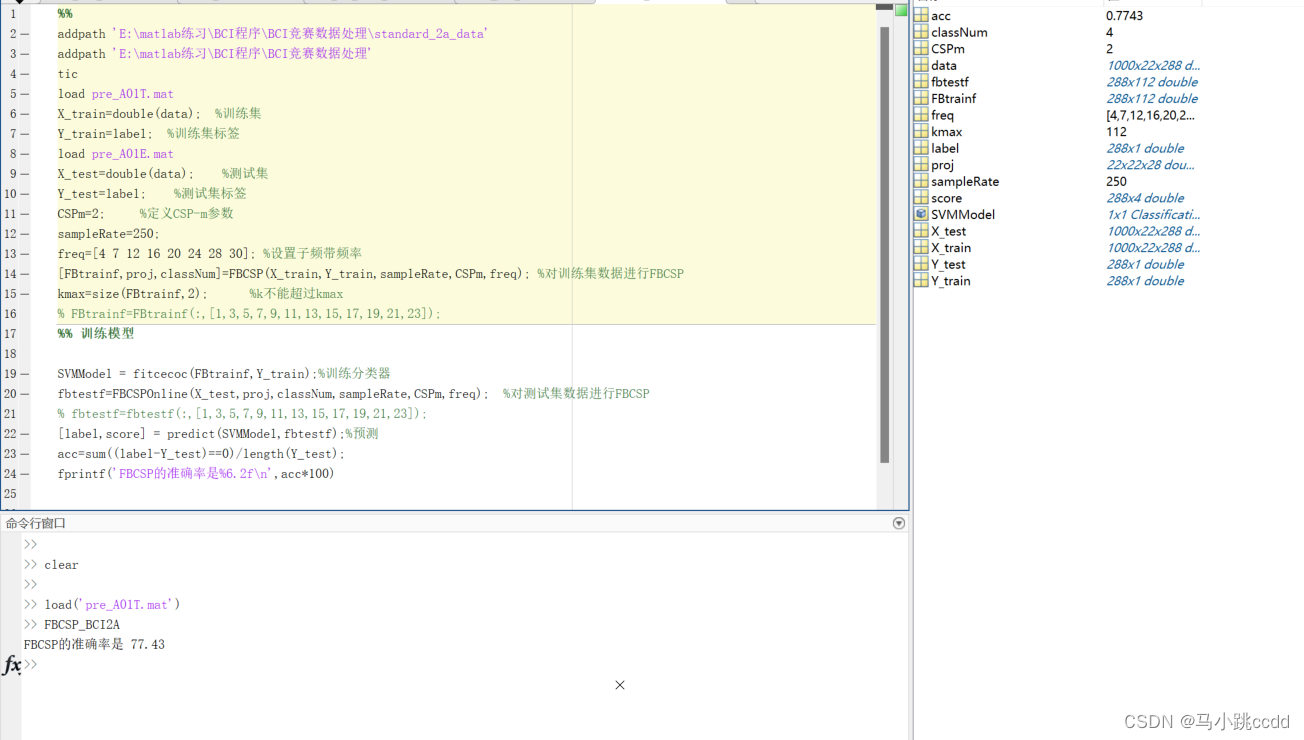The width and height of the screenshot is (1304, 740).
Task: Collapse the Command Window using its circular arrow button
Action: 898,522
